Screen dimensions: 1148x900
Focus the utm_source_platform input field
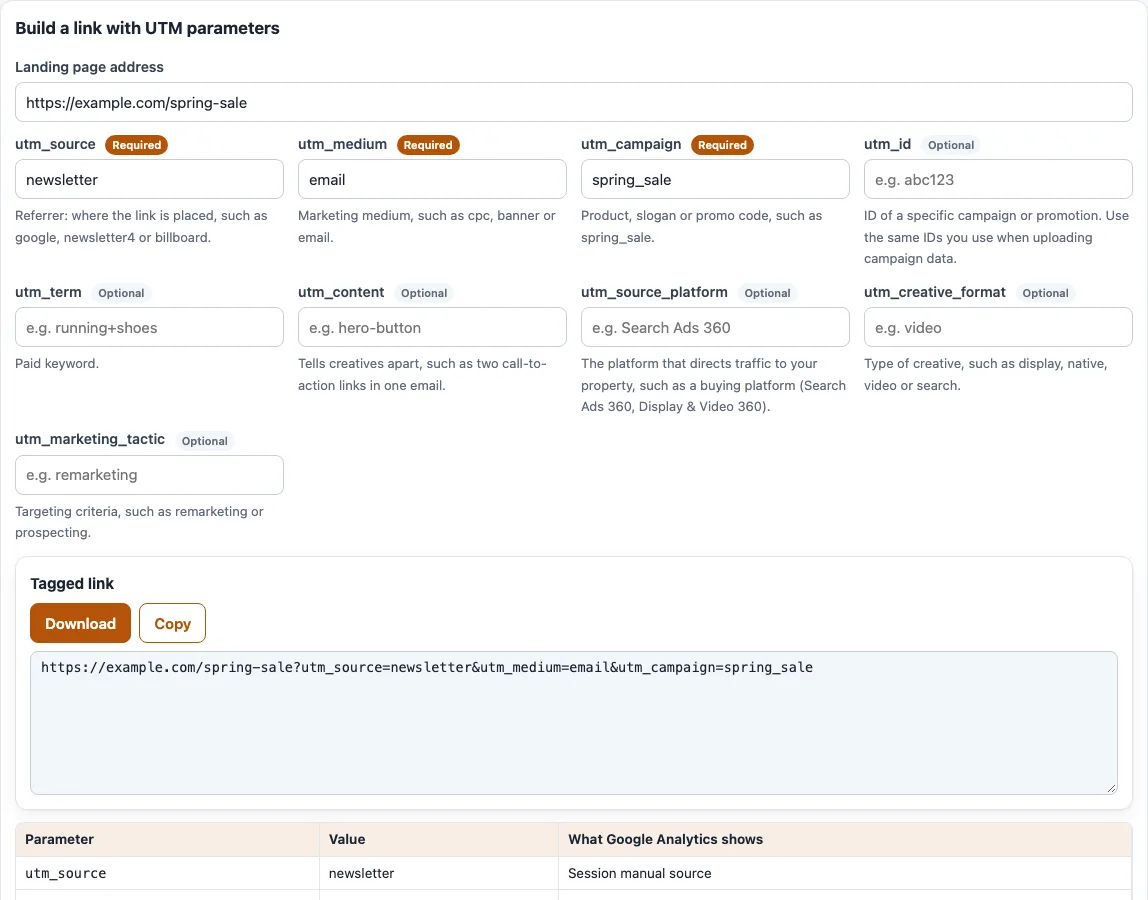(715, 327)
